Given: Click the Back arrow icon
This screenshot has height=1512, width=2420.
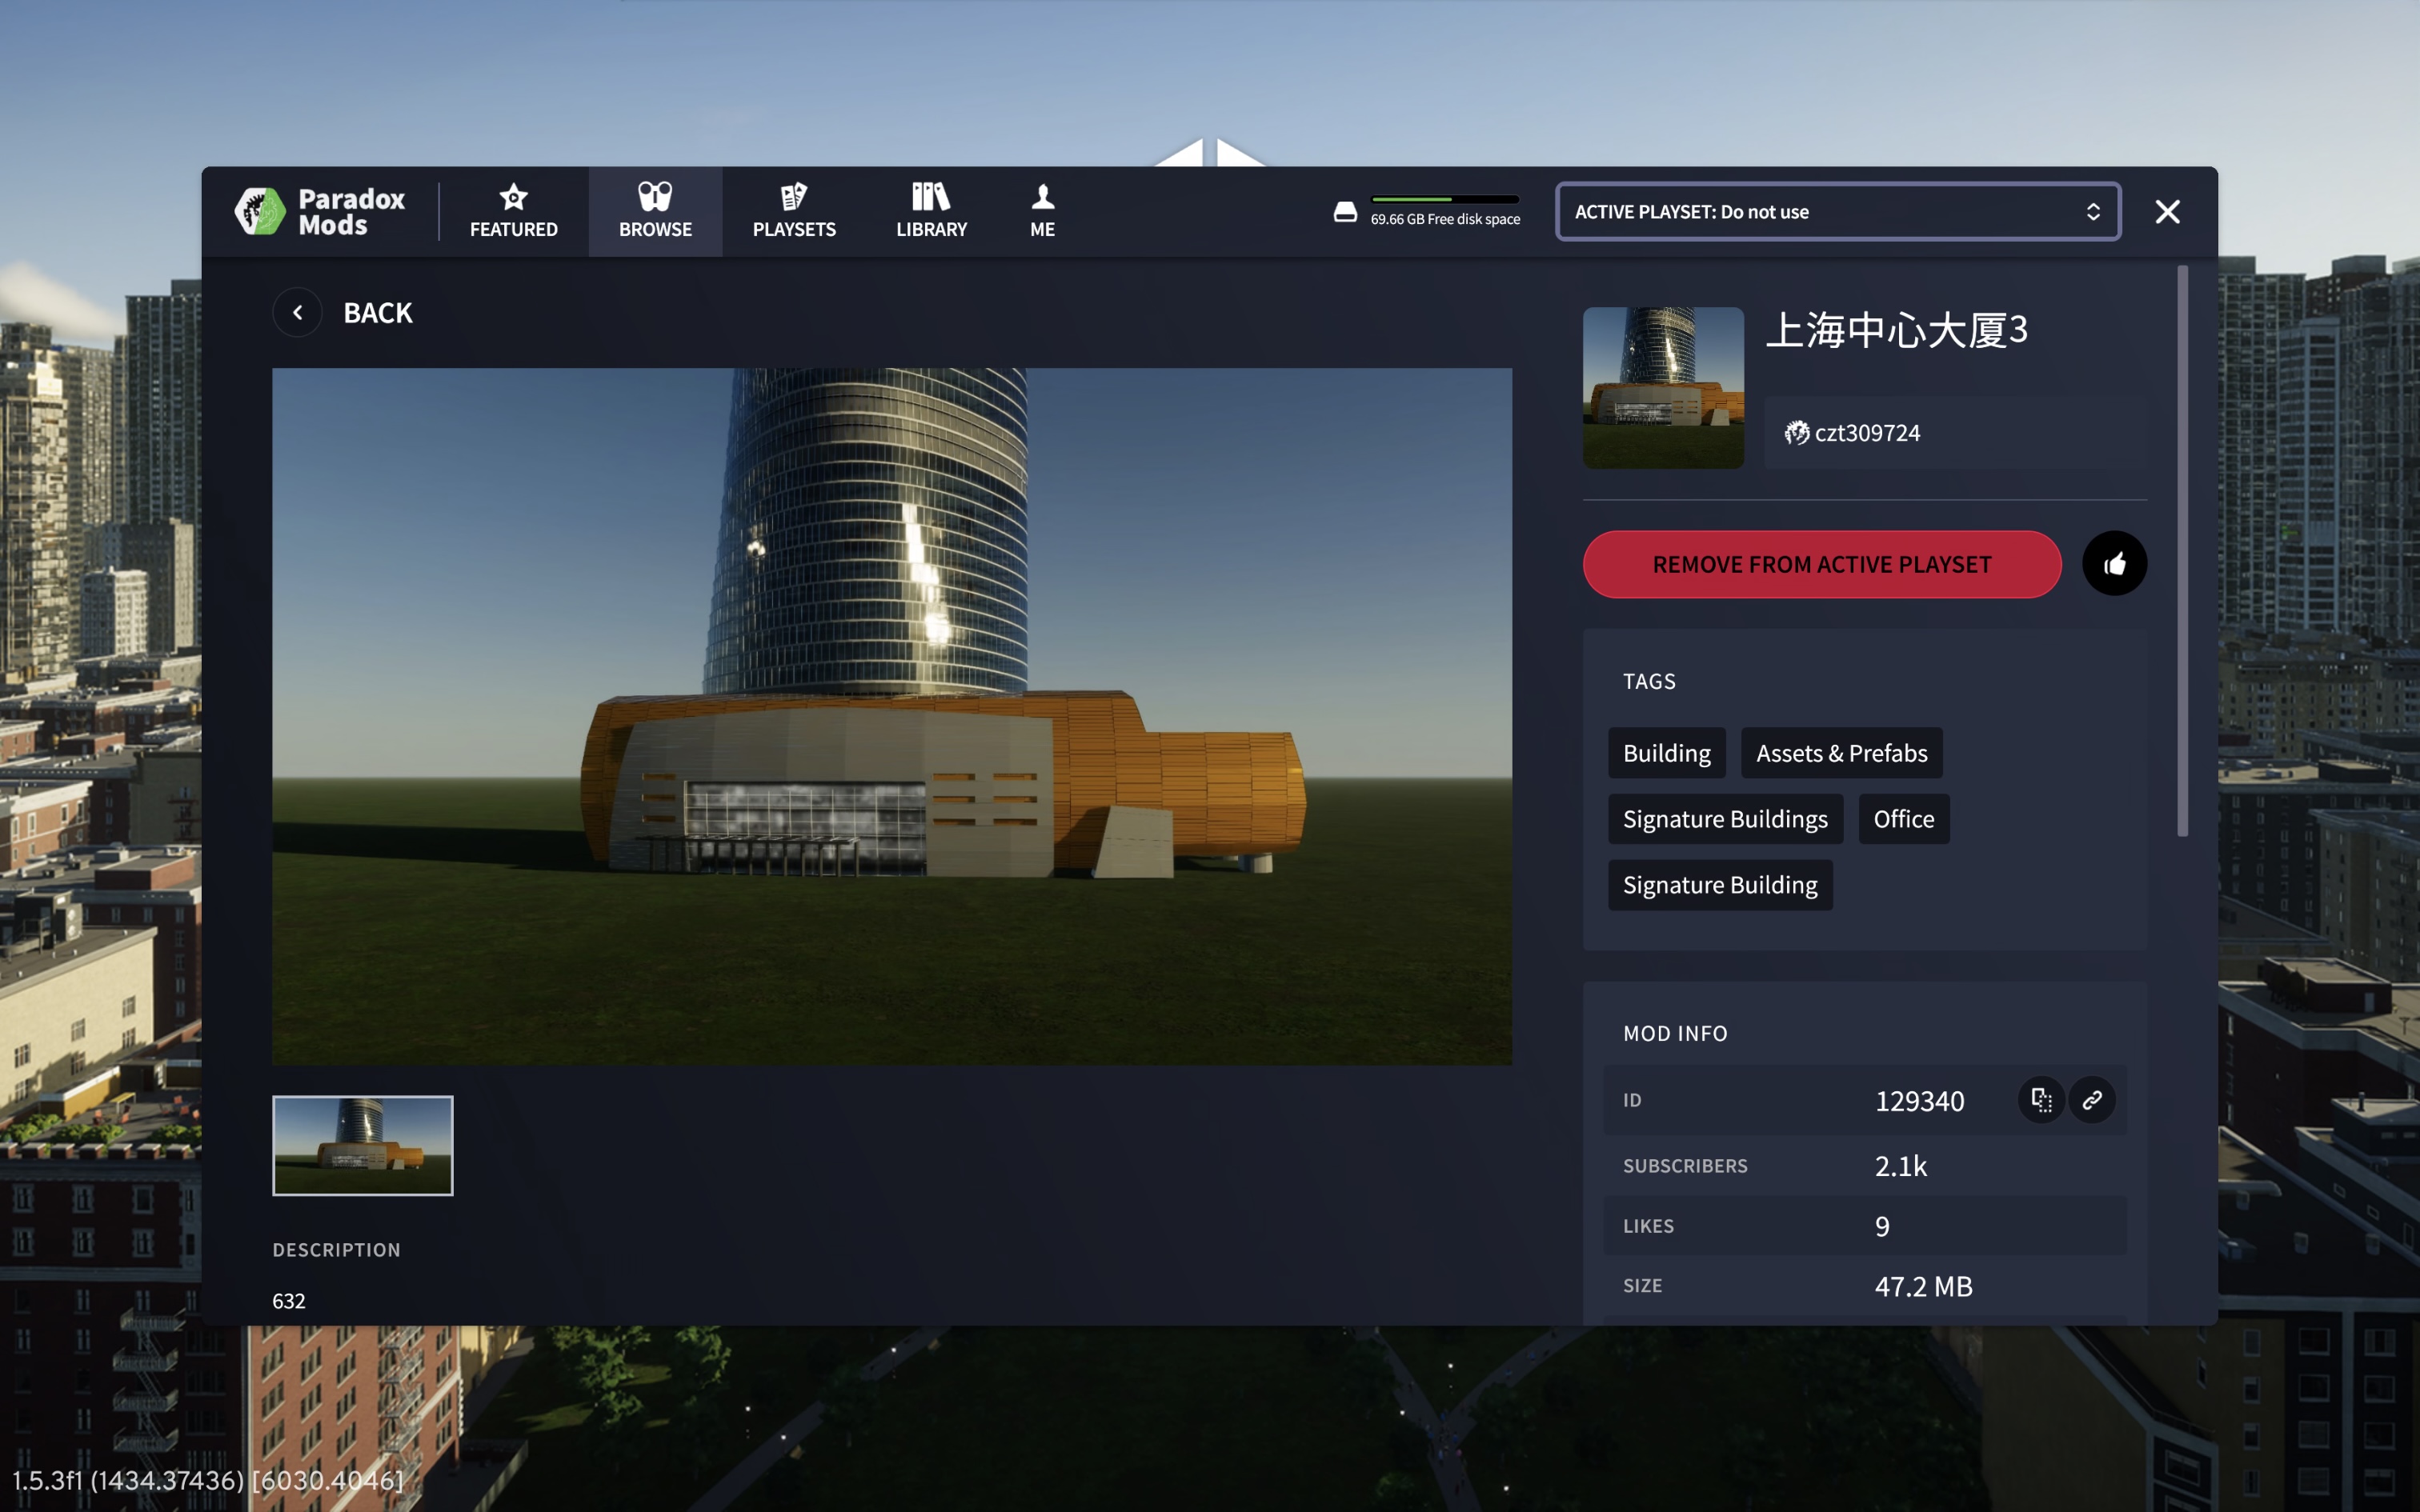Looking at the screenshot, I should (x=297, y=313).
